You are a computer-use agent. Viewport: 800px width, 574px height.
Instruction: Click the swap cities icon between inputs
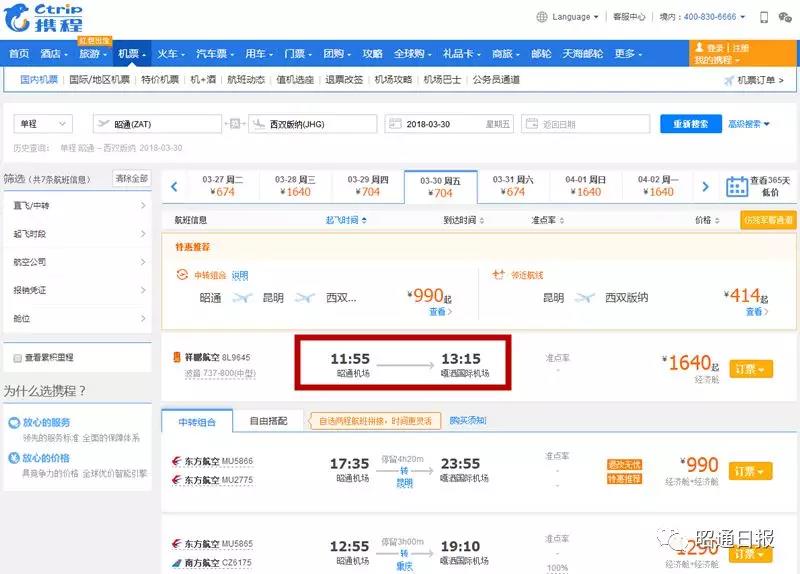pyautogui.click(x=235, y=123)
